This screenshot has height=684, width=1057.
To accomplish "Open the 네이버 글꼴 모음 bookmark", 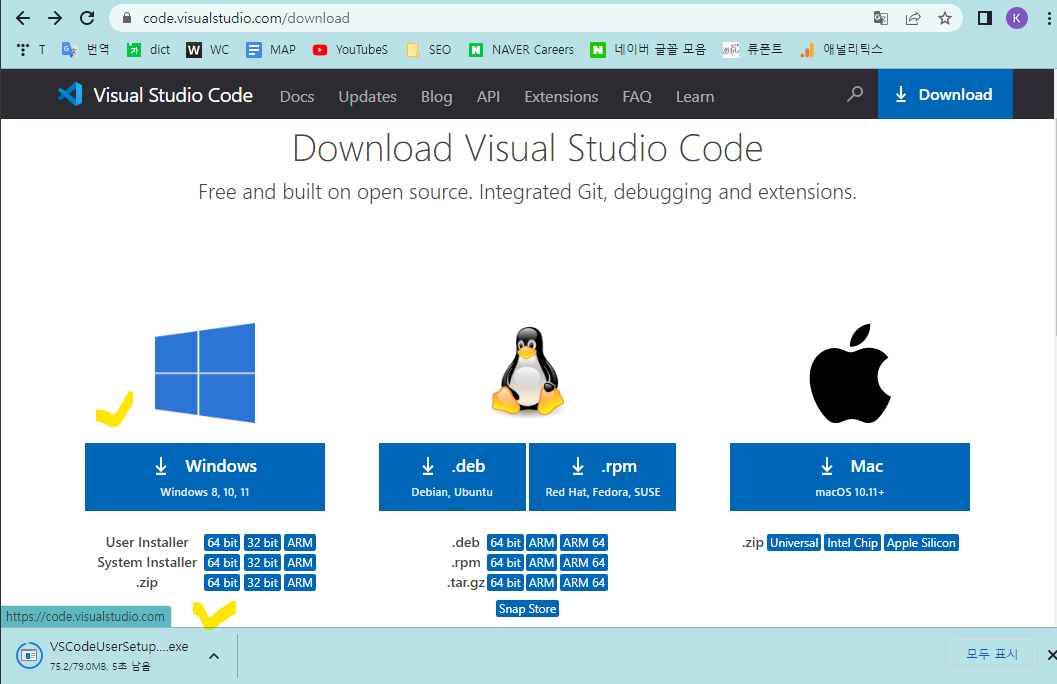I will pos(648,49).
